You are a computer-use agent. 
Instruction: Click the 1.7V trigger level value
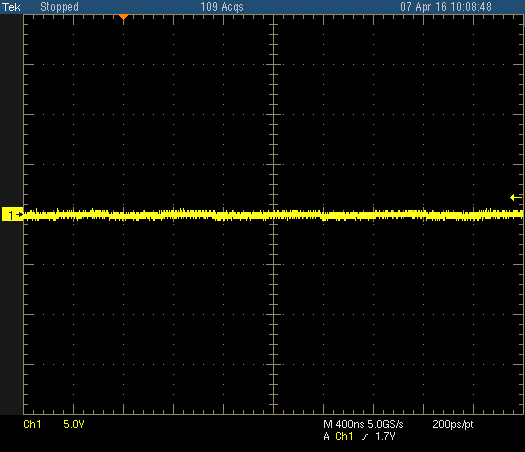coord(385,437)
